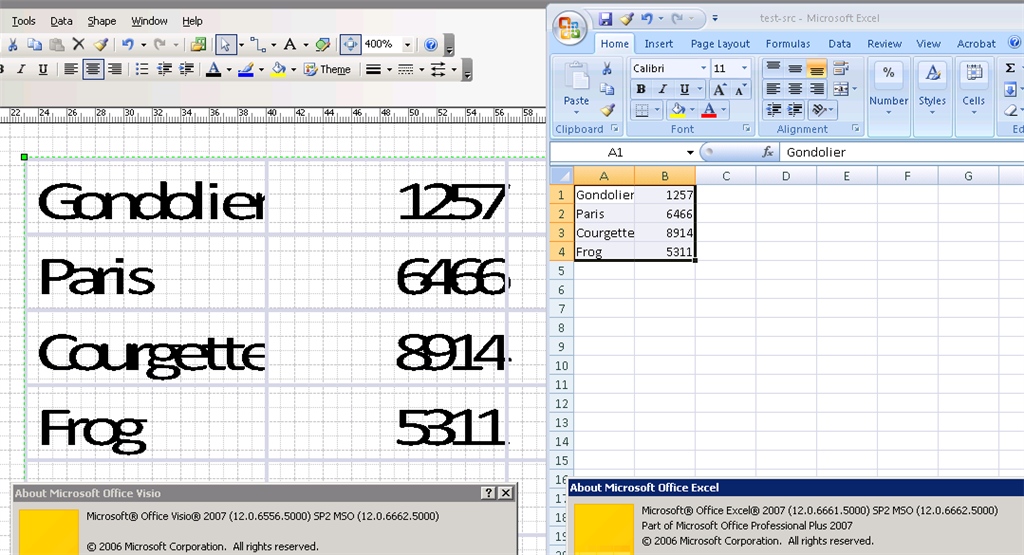This screenshot has width=1024, height=555.
Task: Click Visio's Format Painter brush icon
Action: pos(101,44)
